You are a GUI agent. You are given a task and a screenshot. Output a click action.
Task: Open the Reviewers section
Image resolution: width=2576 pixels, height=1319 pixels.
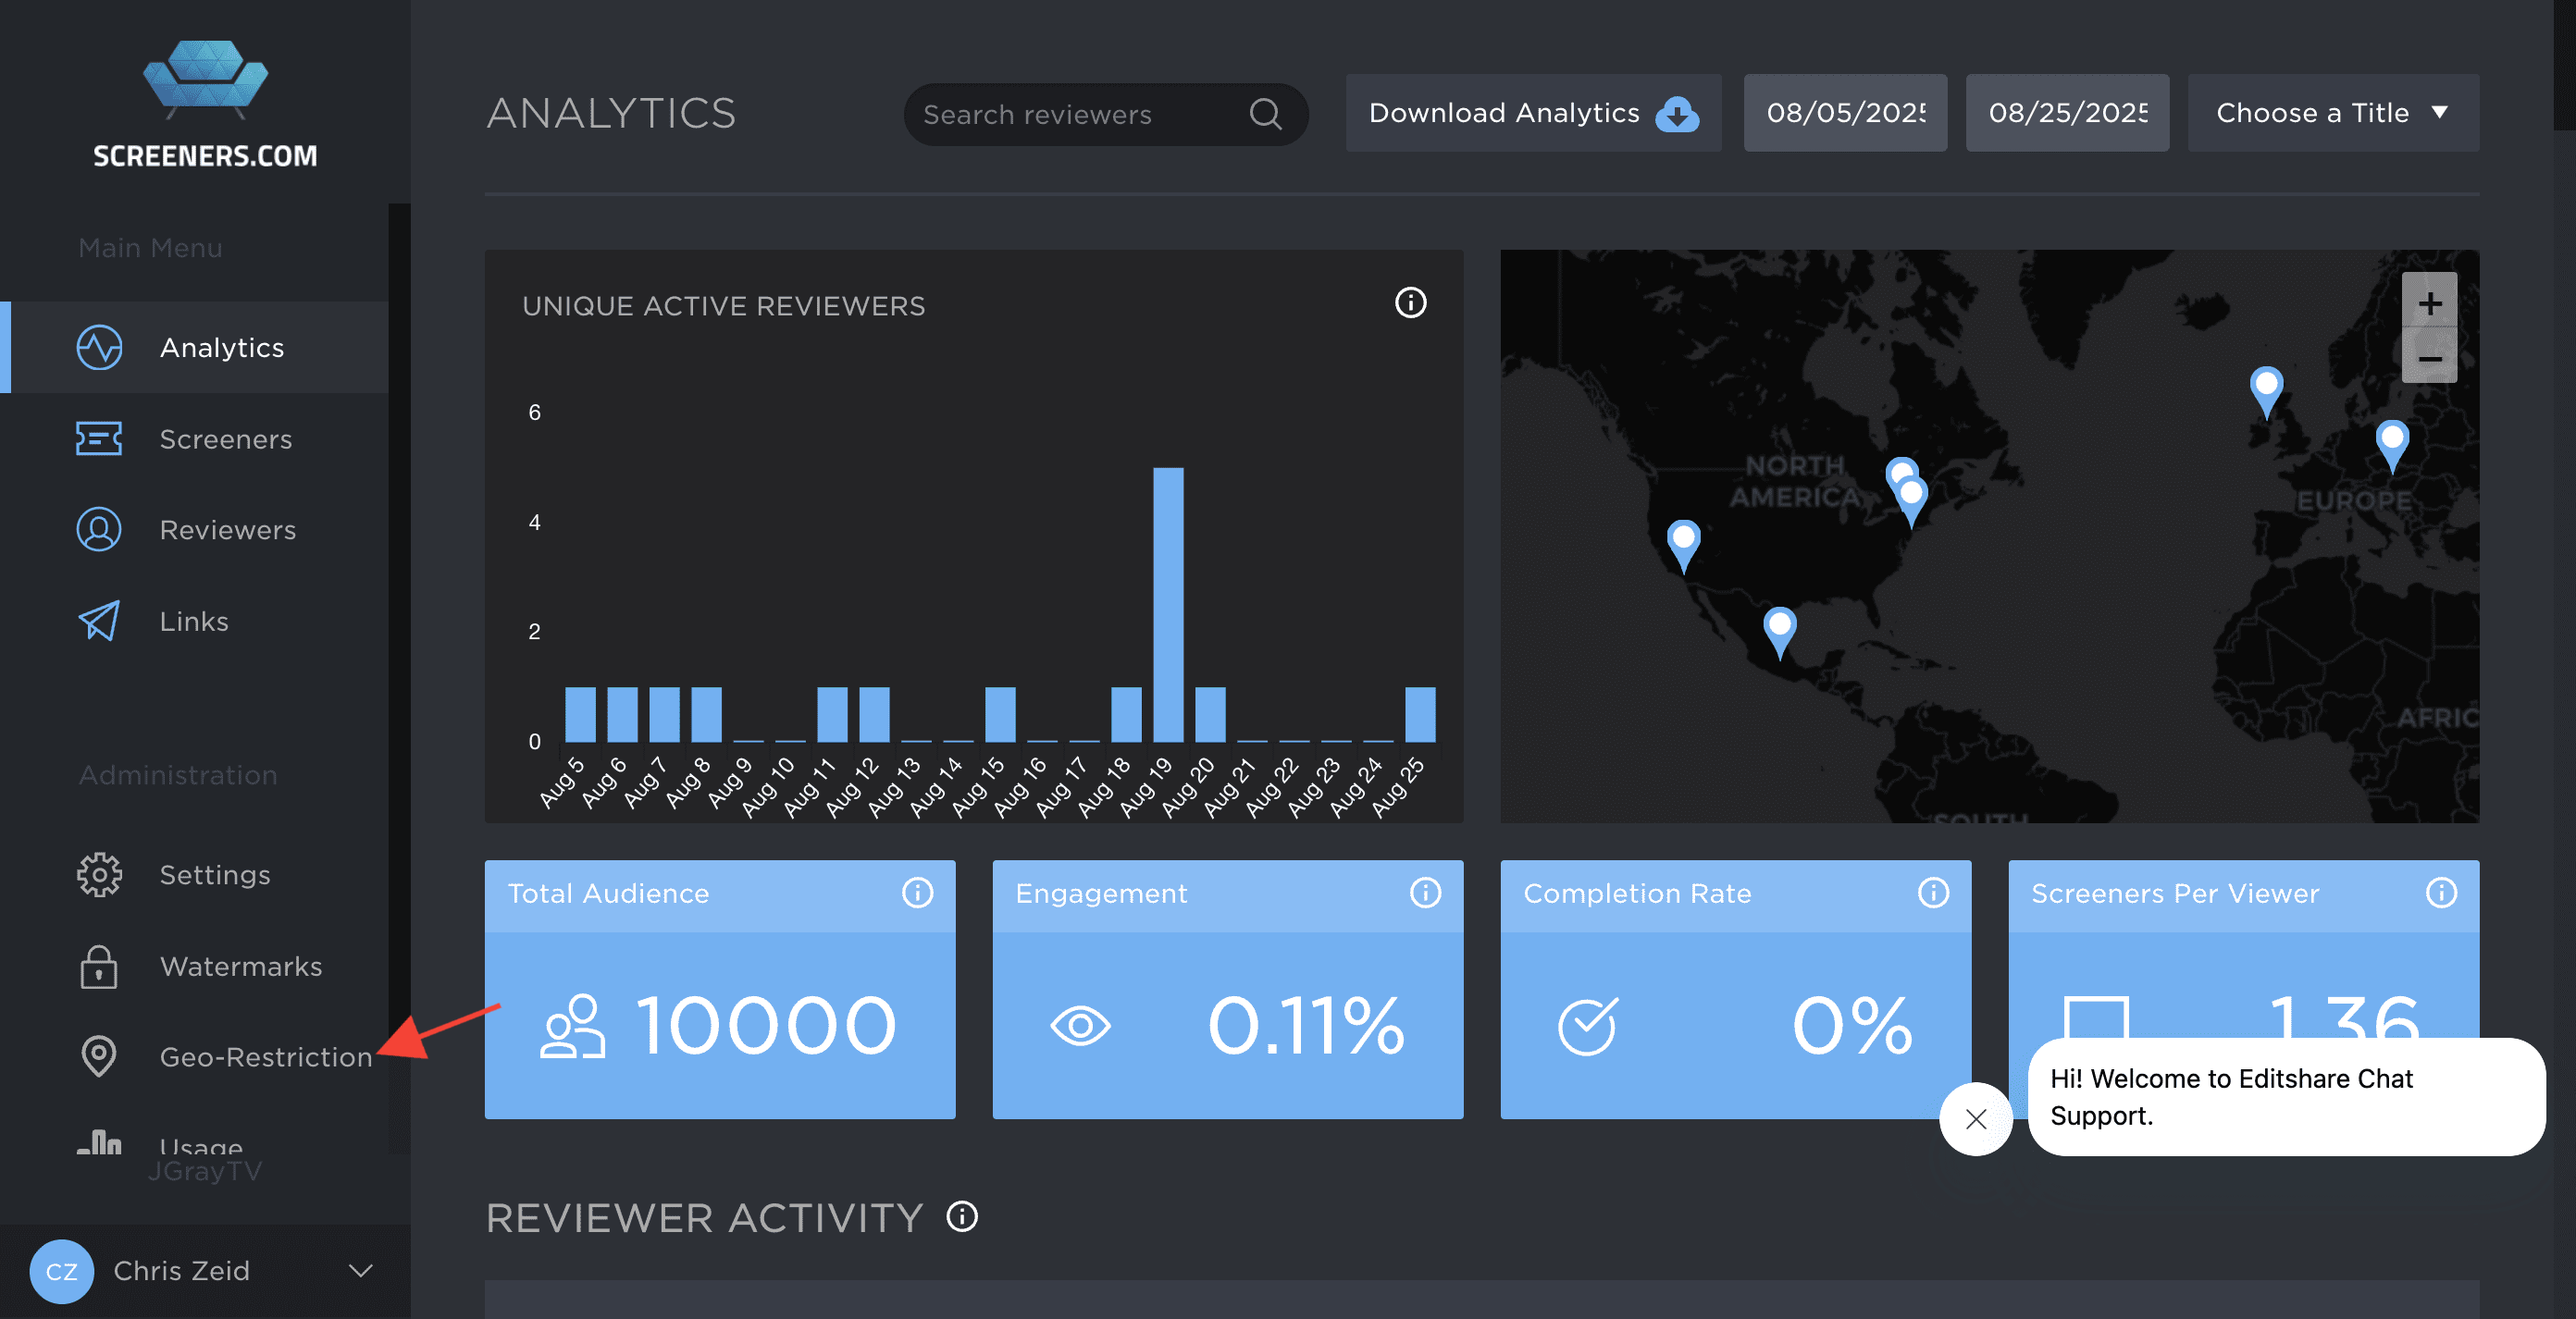tap(227, 530)
